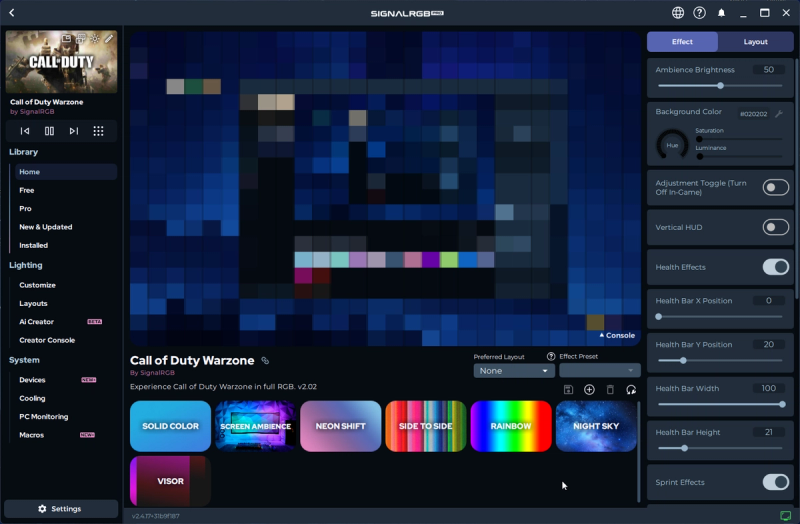Disable Health Effects switch
This screenshot has height=524, width=800.
point(776,267)
